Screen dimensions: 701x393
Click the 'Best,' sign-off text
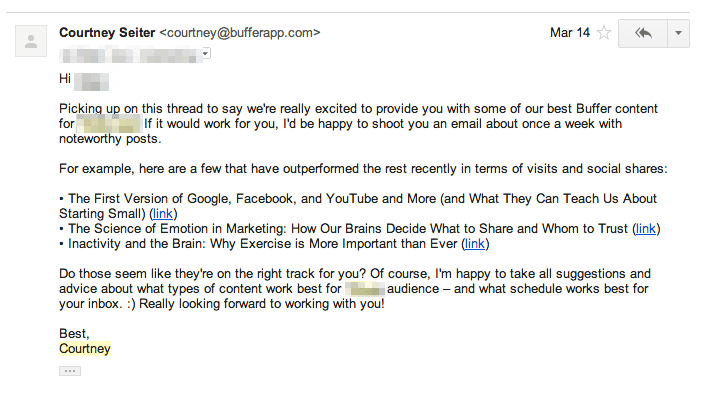click(74, 334)
